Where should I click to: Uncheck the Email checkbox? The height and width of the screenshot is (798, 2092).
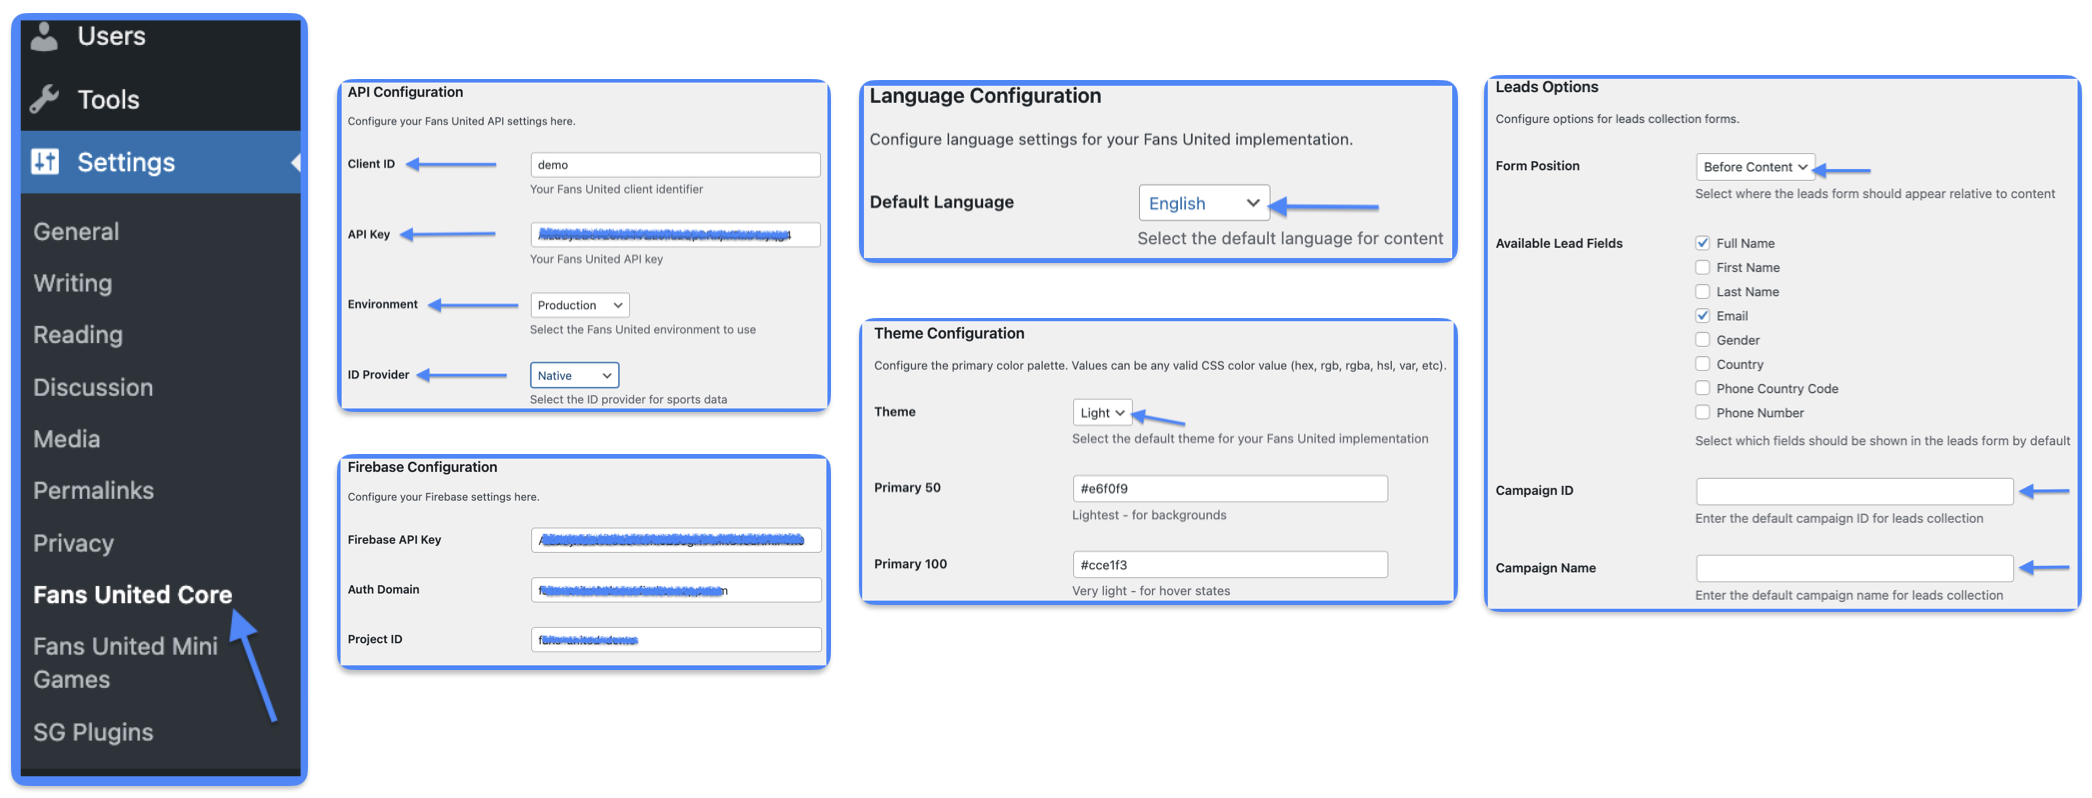pyautogui.click(x=1702, y=315)
